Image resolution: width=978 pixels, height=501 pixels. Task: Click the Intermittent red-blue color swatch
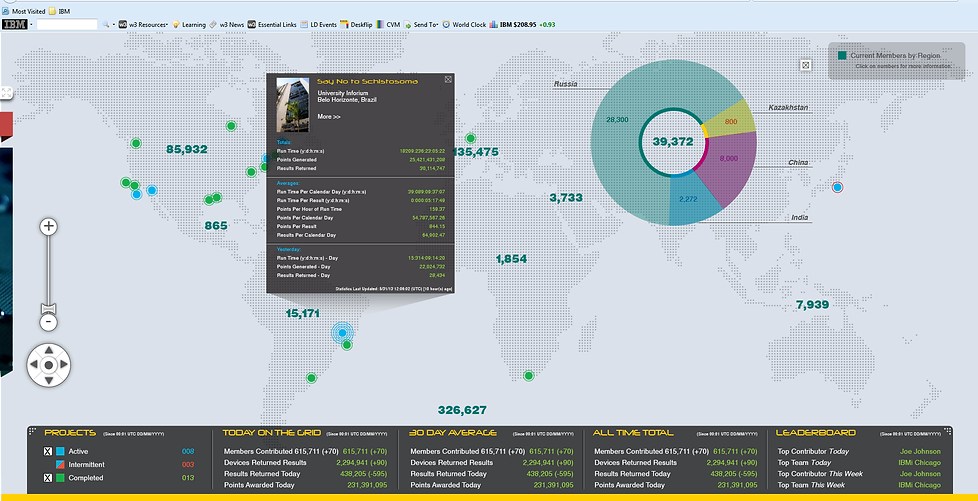(x=61, y=464)
